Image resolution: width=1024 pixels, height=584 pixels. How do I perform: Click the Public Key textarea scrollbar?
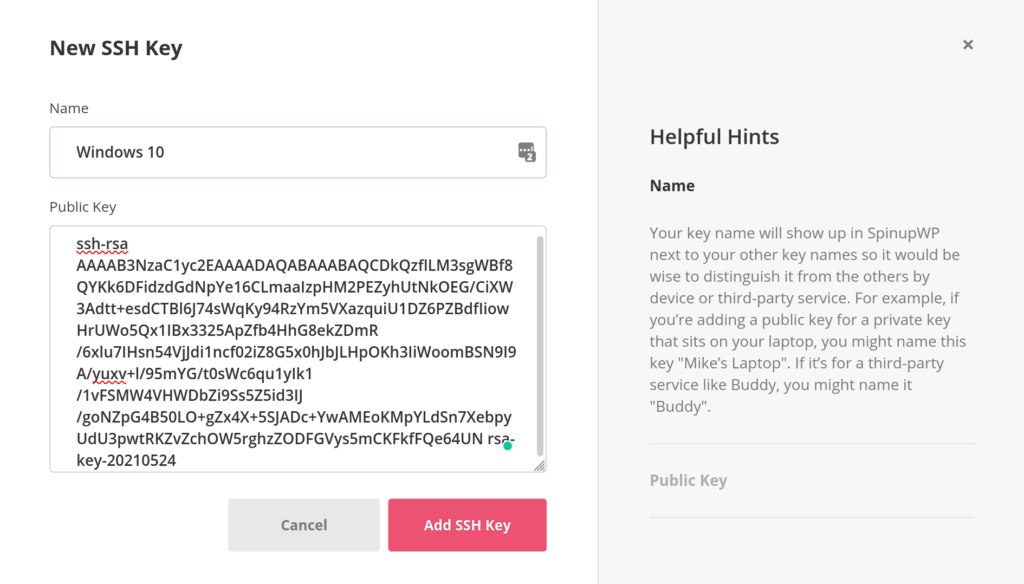pos(540,346)
